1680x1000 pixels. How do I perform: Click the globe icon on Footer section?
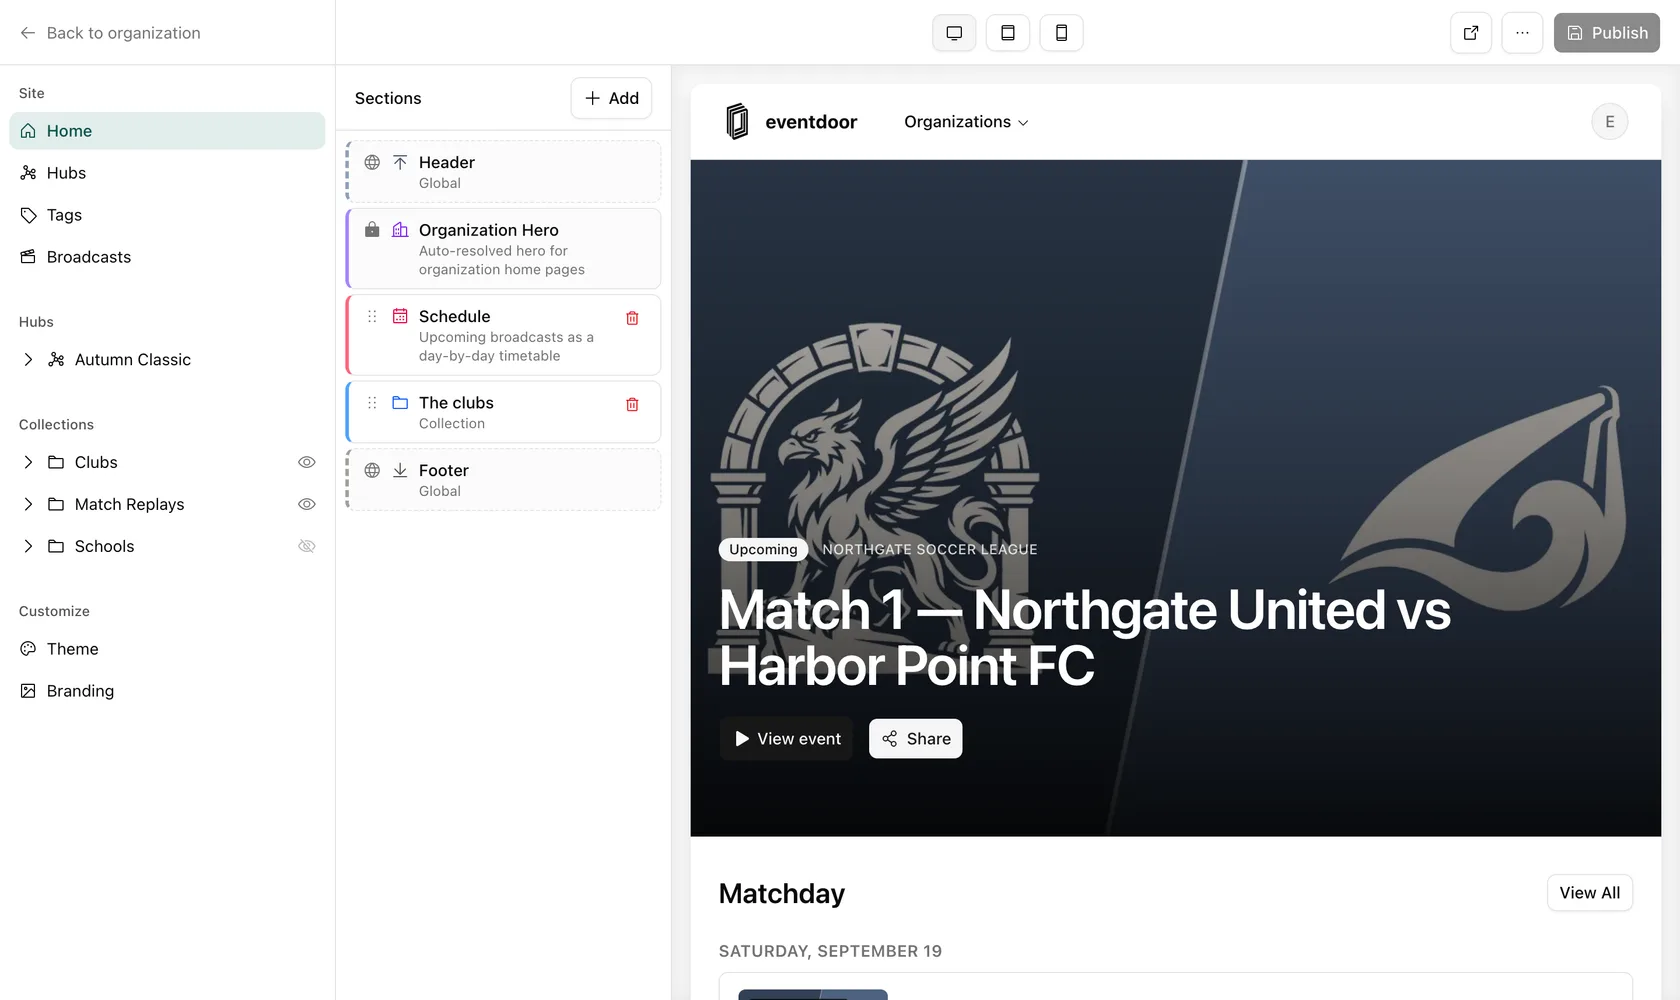click(x=372, y=470)
